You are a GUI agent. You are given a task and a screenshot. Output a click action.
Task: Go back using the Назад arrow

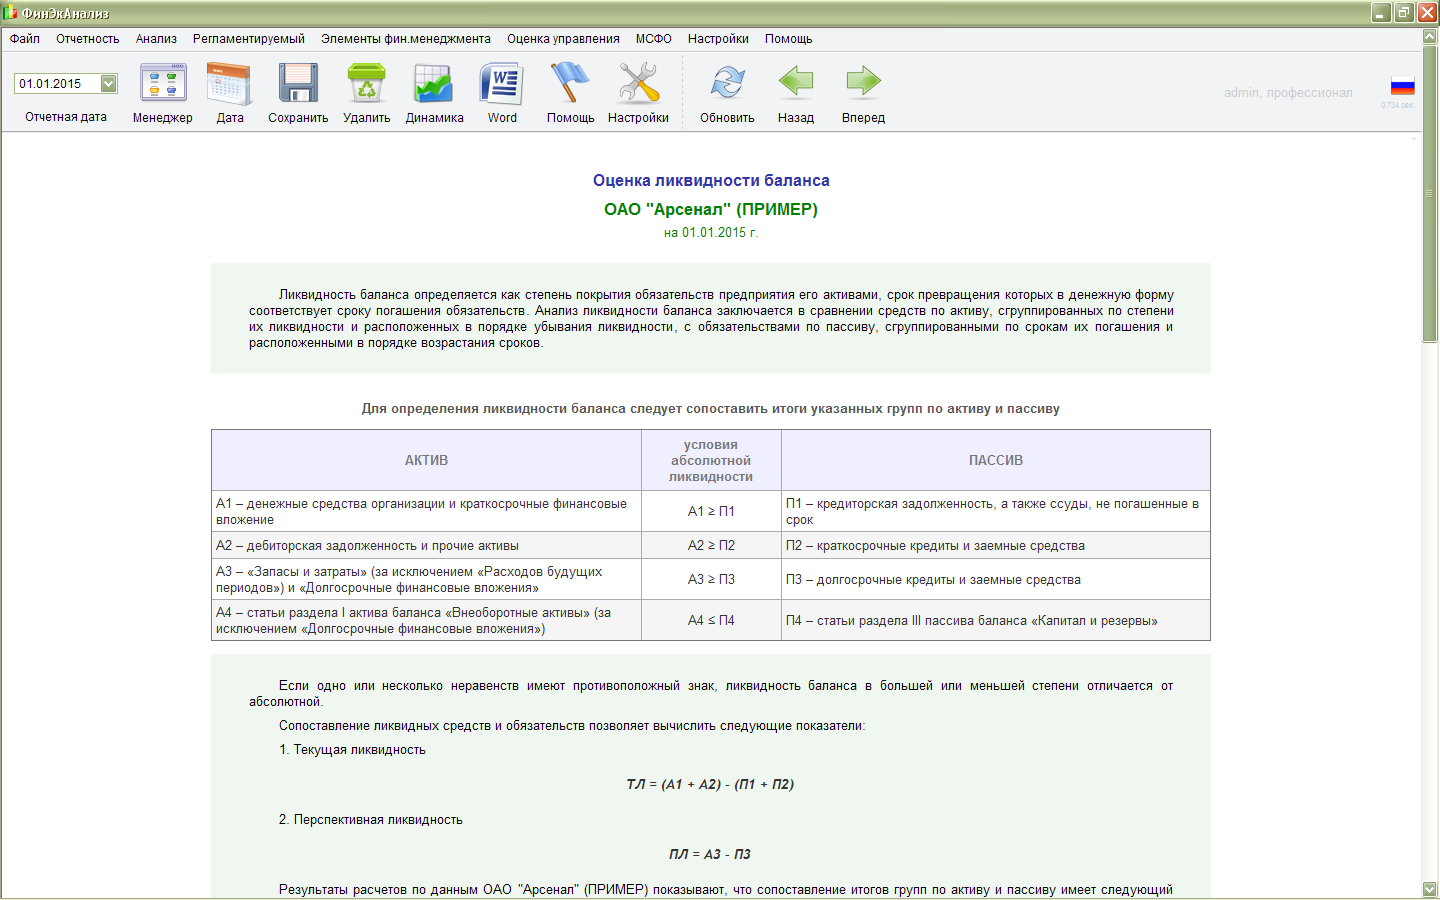coord(796,84)
